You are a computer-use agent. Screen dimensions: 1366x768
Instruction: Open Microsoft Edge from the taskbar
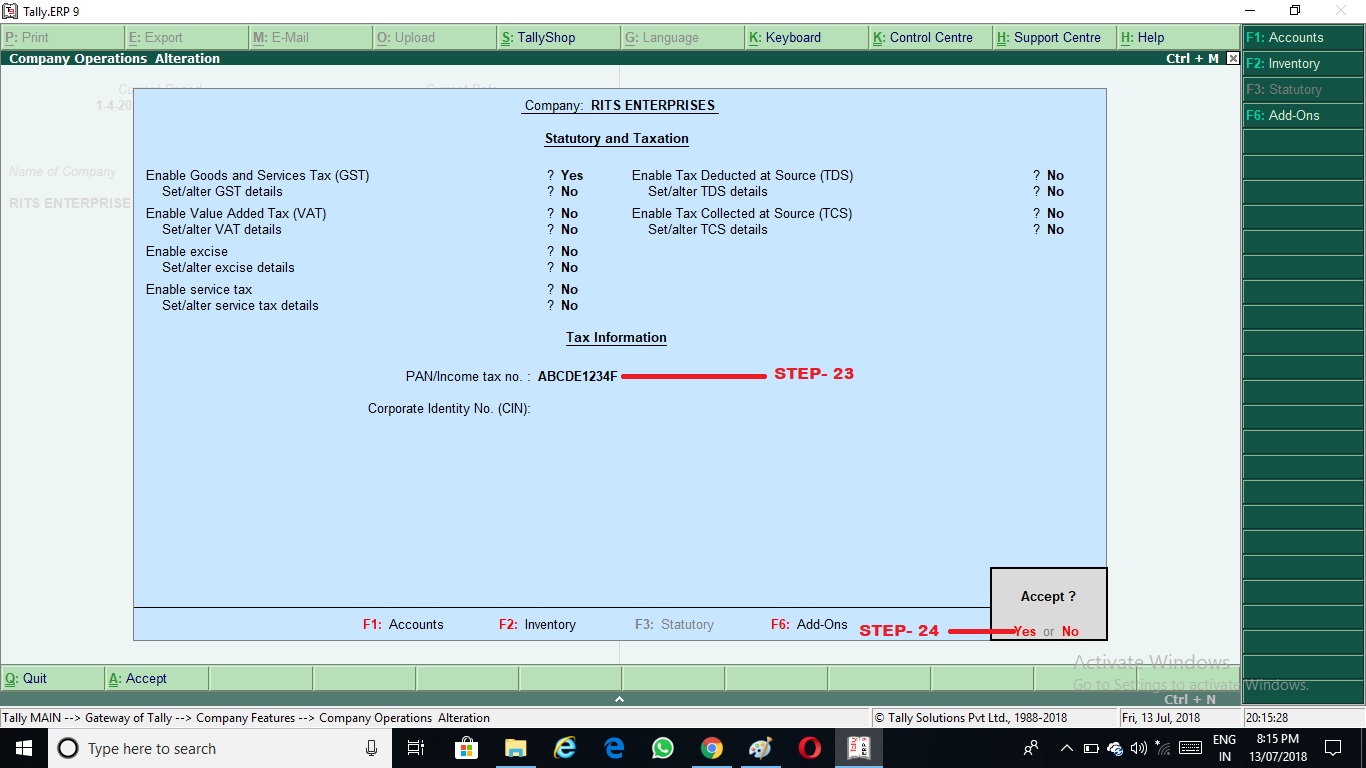(x=614, y=748)
